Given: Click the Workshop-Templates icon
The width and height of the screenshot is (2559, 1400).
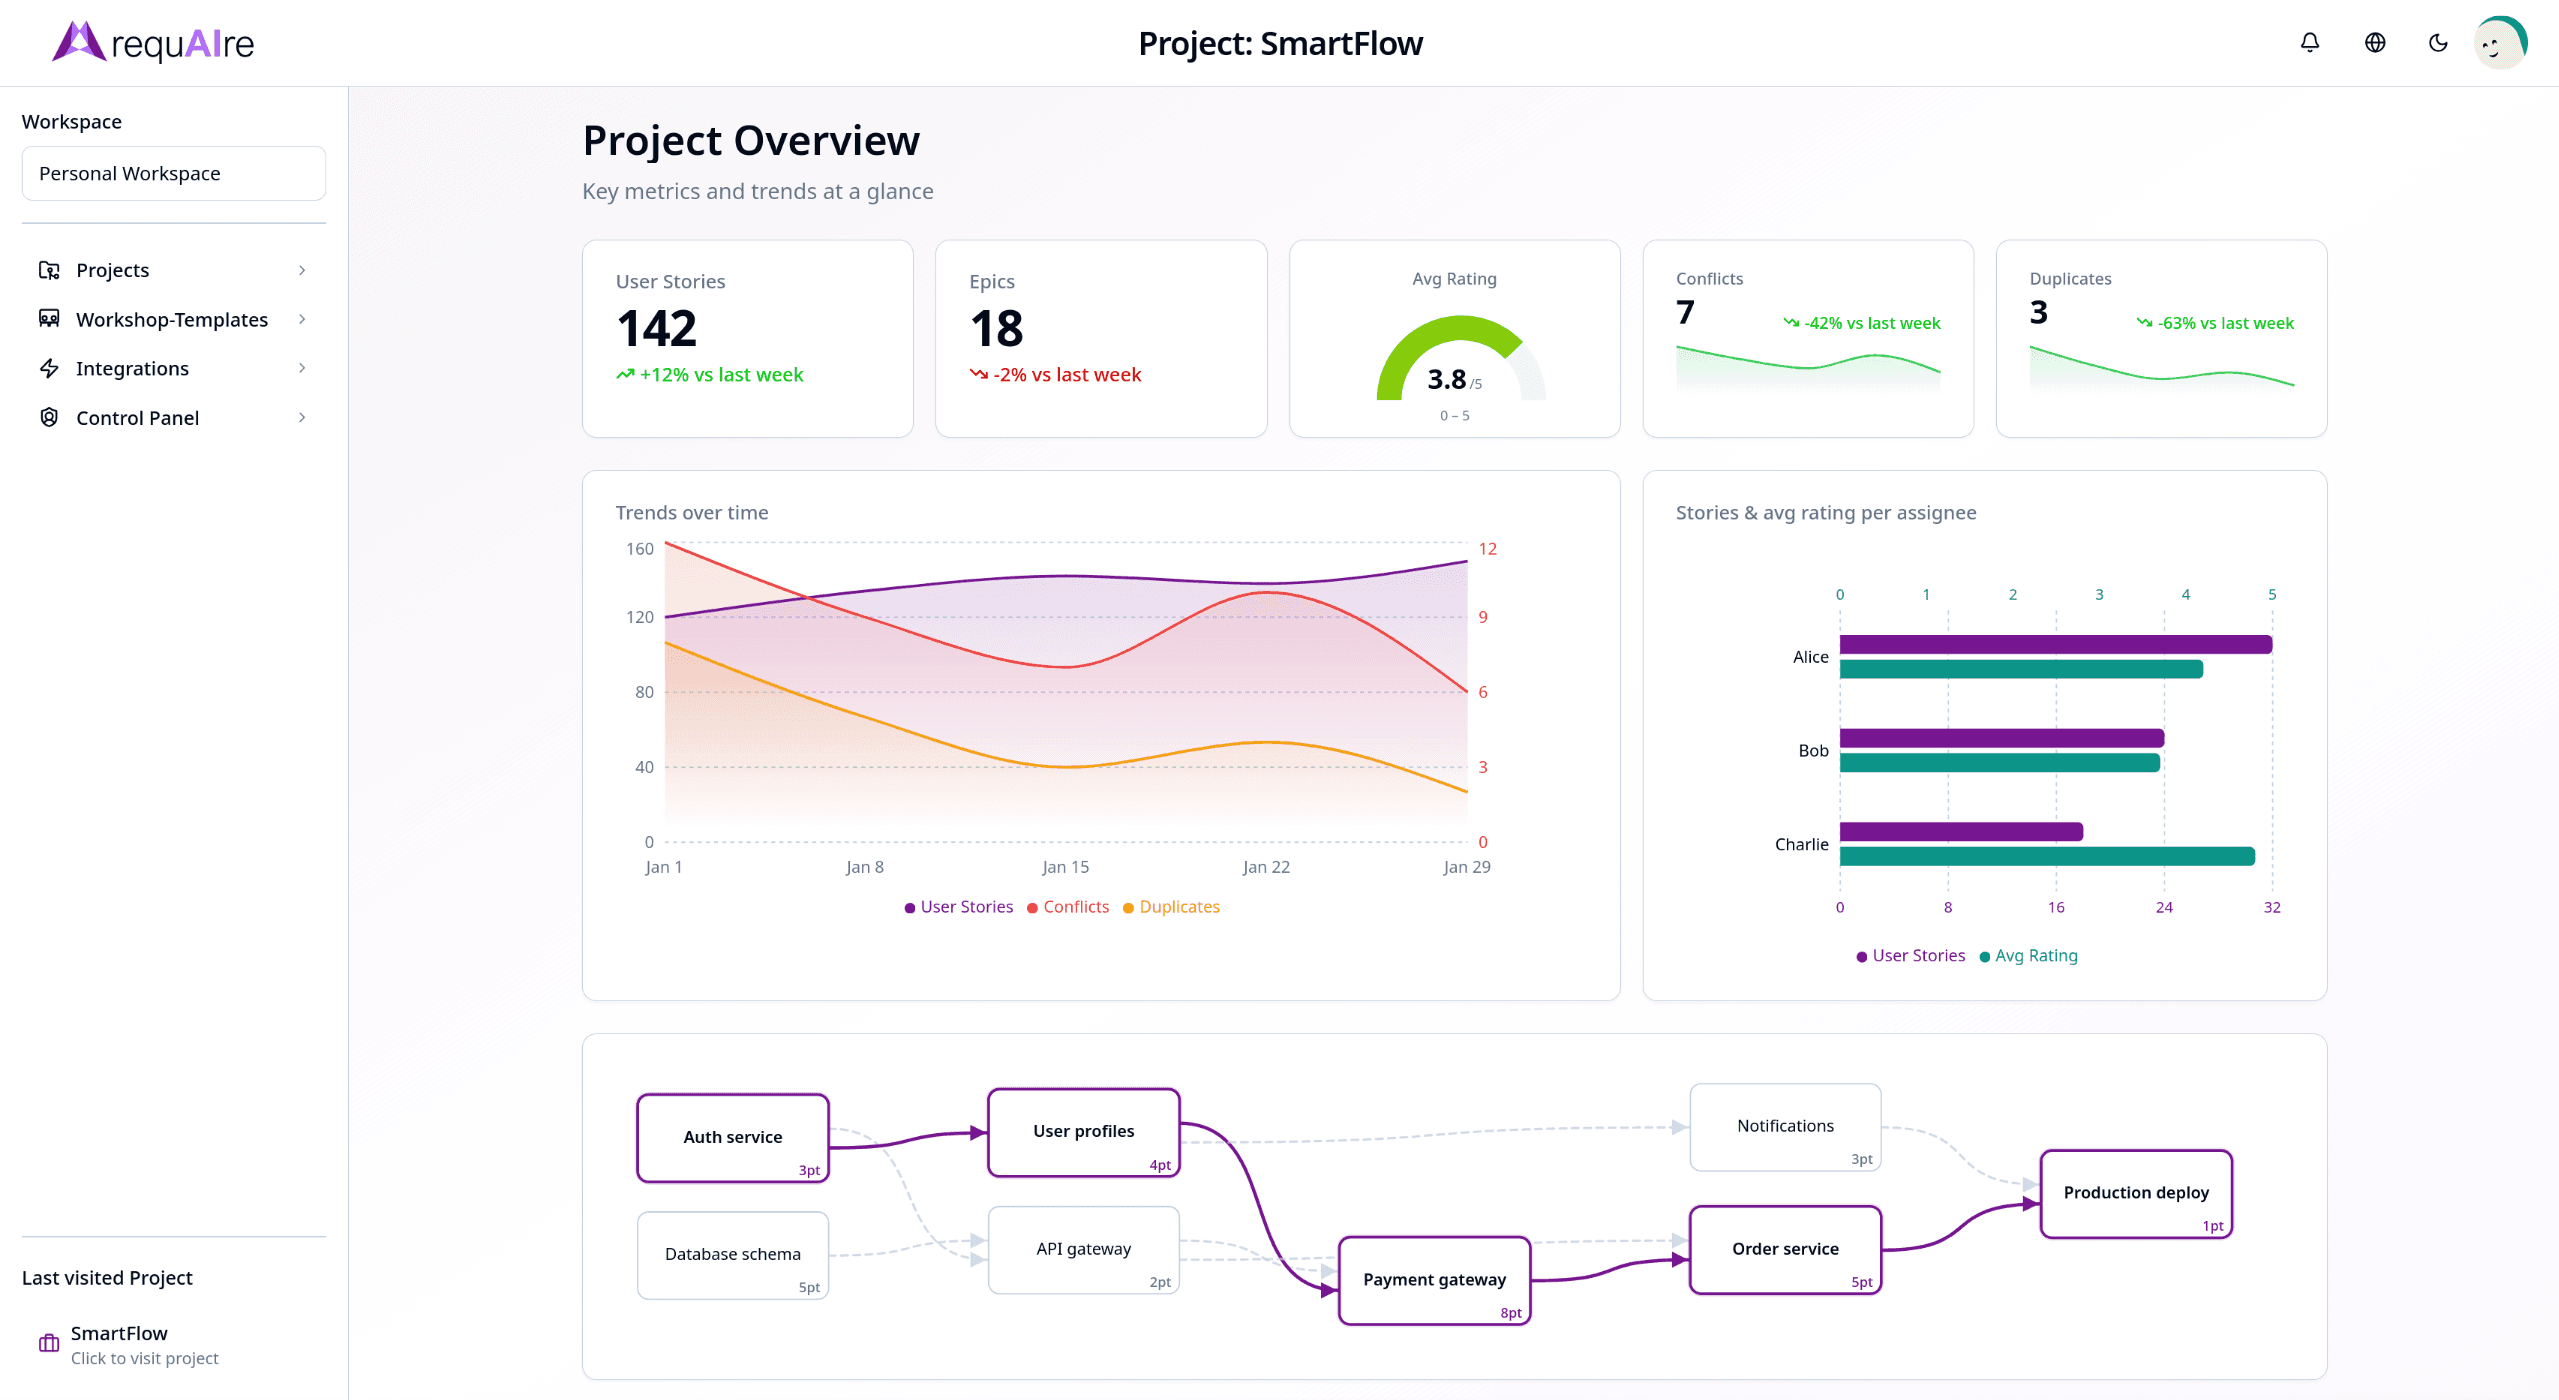Looking at the screenshot, I should (x=48, y=318).
